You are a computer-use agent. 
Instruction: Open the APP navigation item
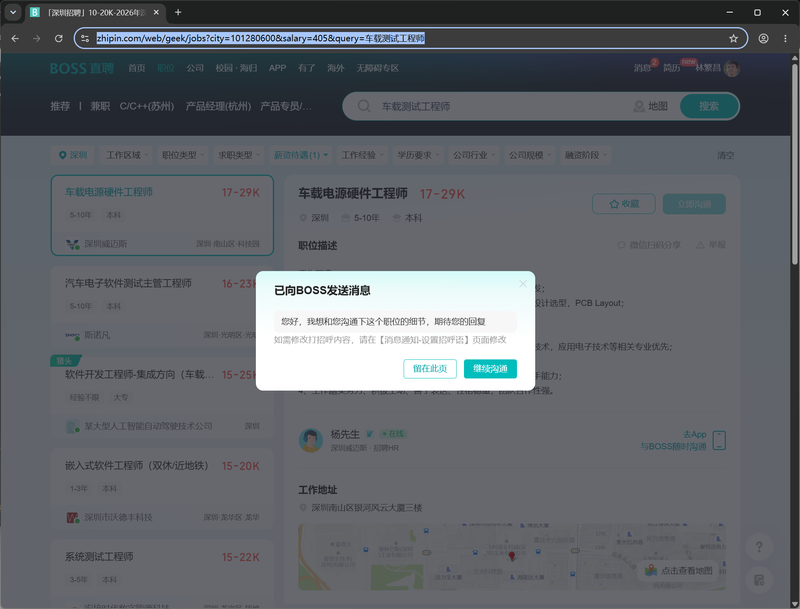(x=278, y=68)
